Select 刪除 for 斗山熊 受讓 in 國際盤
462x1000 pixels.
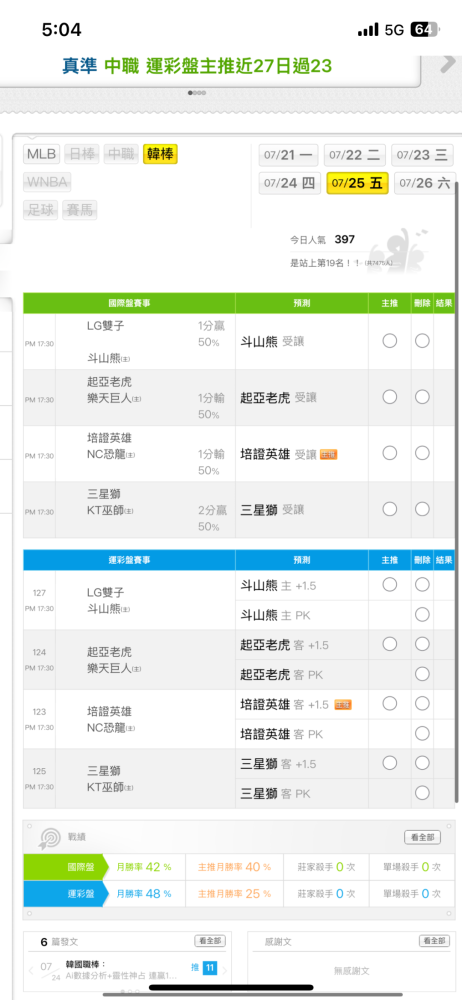[x=422, y=341]
